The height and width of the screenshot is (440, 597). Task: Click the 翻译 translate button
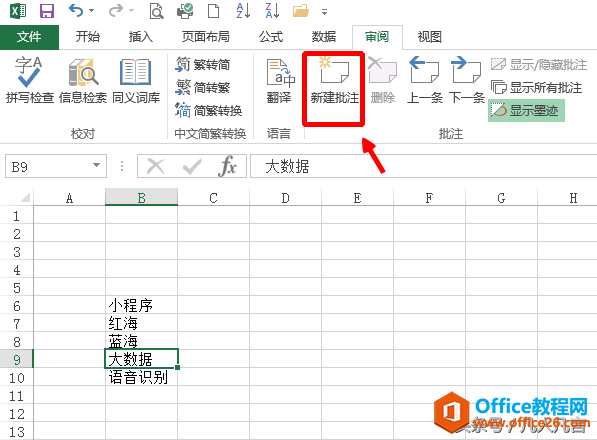pyautogui.click(x=279, y=80)
